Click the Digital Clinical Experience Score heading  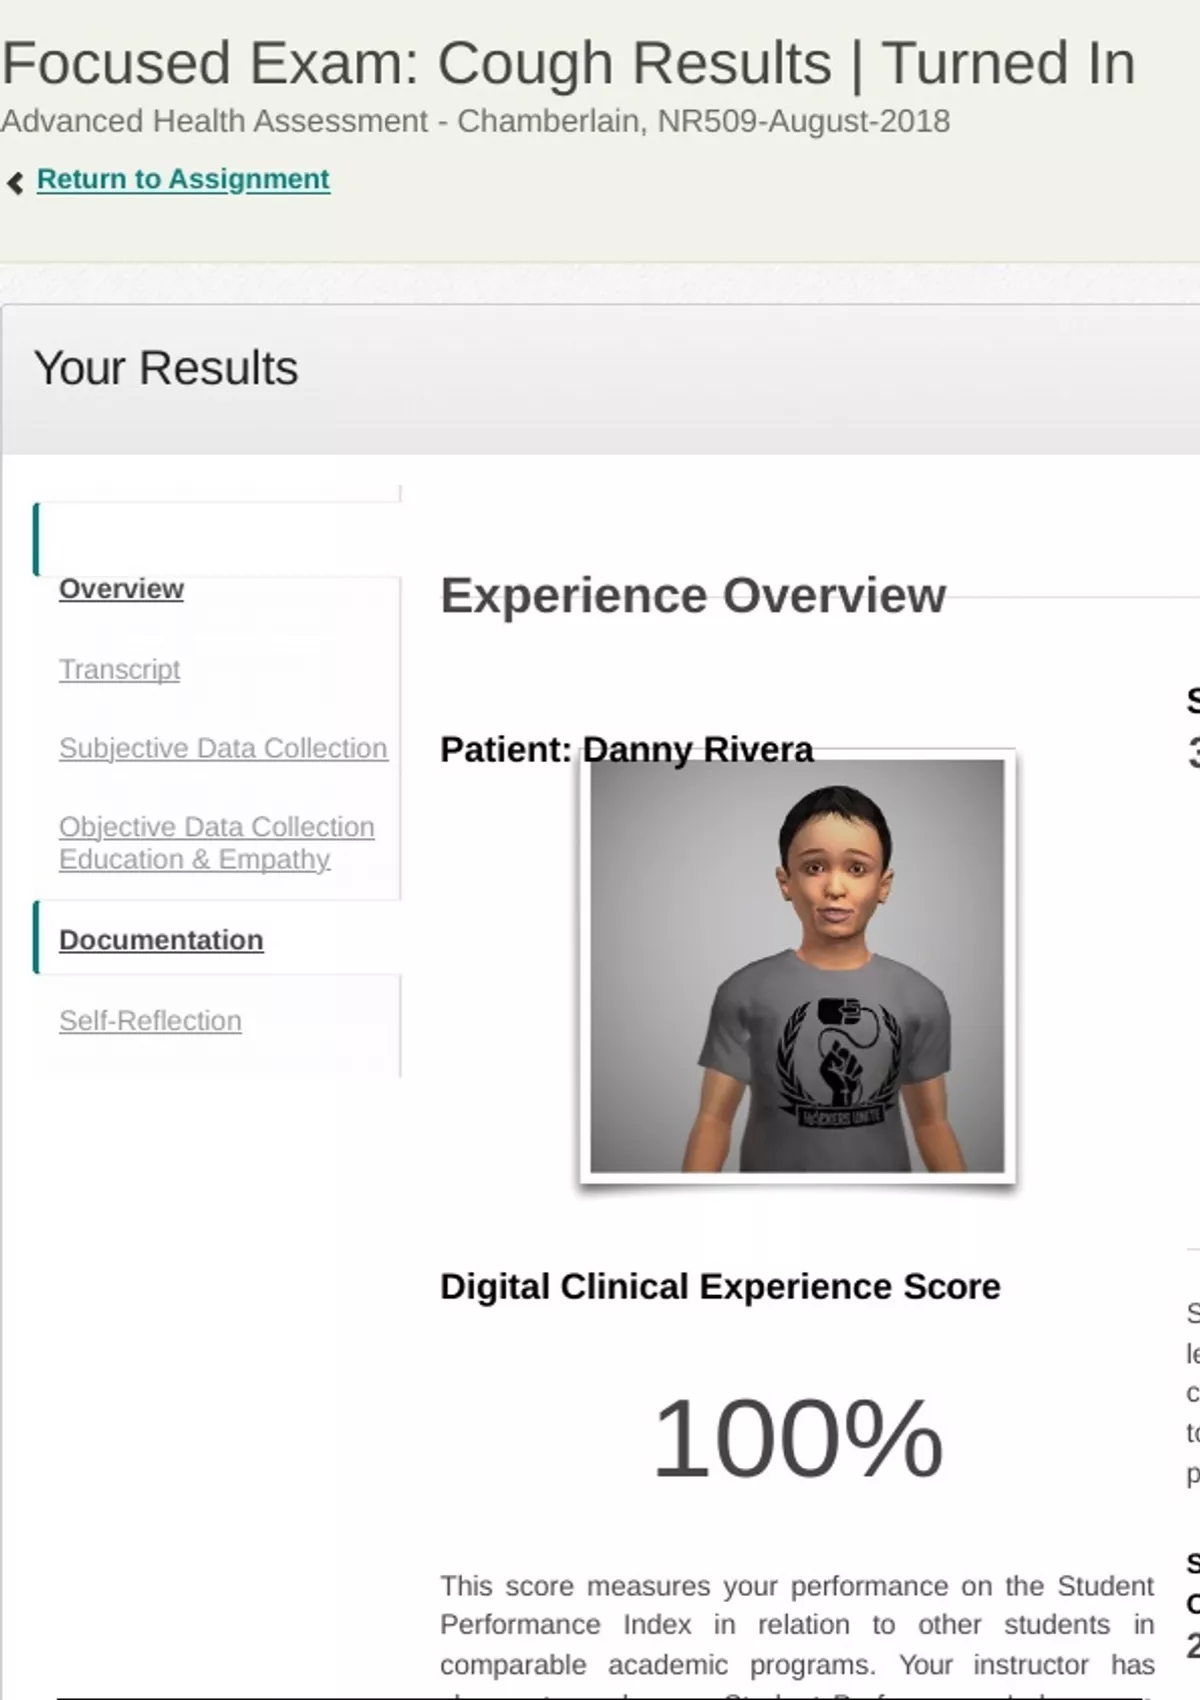click(720, 1287)
